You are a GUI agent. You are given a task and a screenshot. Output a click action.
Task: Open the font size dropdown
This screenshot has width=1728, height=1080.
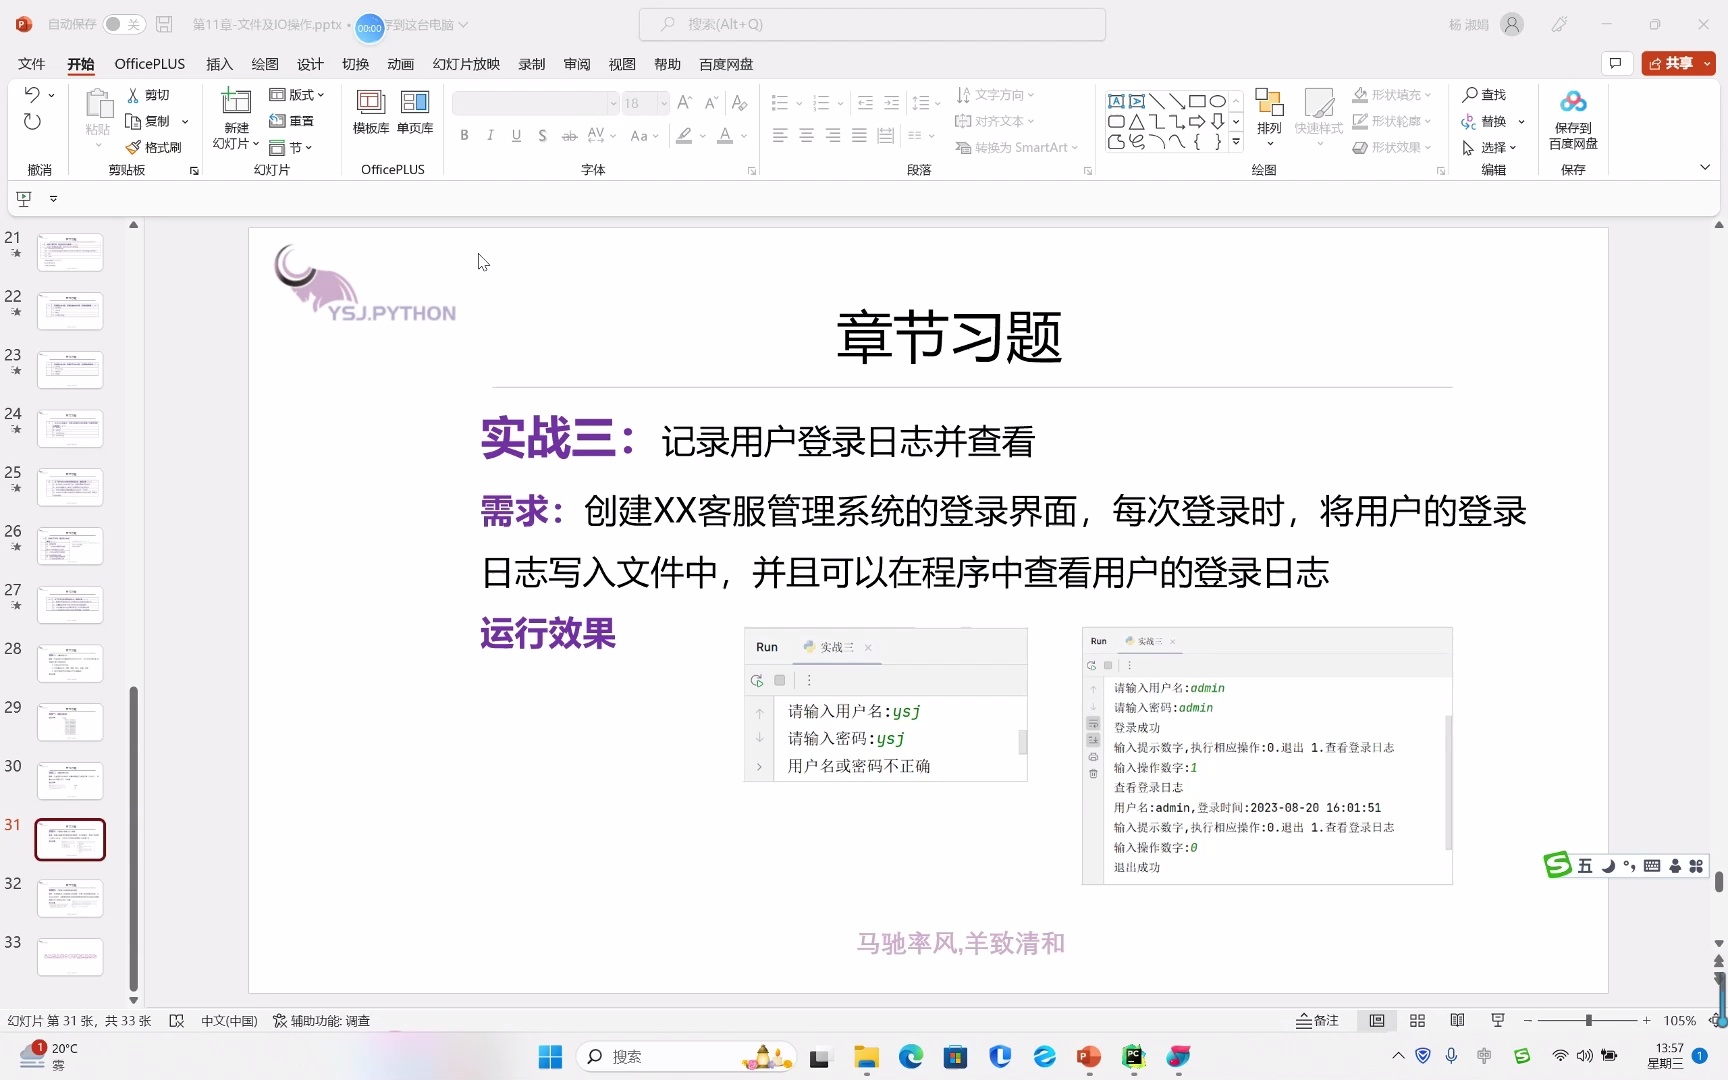tap(662, 103)
